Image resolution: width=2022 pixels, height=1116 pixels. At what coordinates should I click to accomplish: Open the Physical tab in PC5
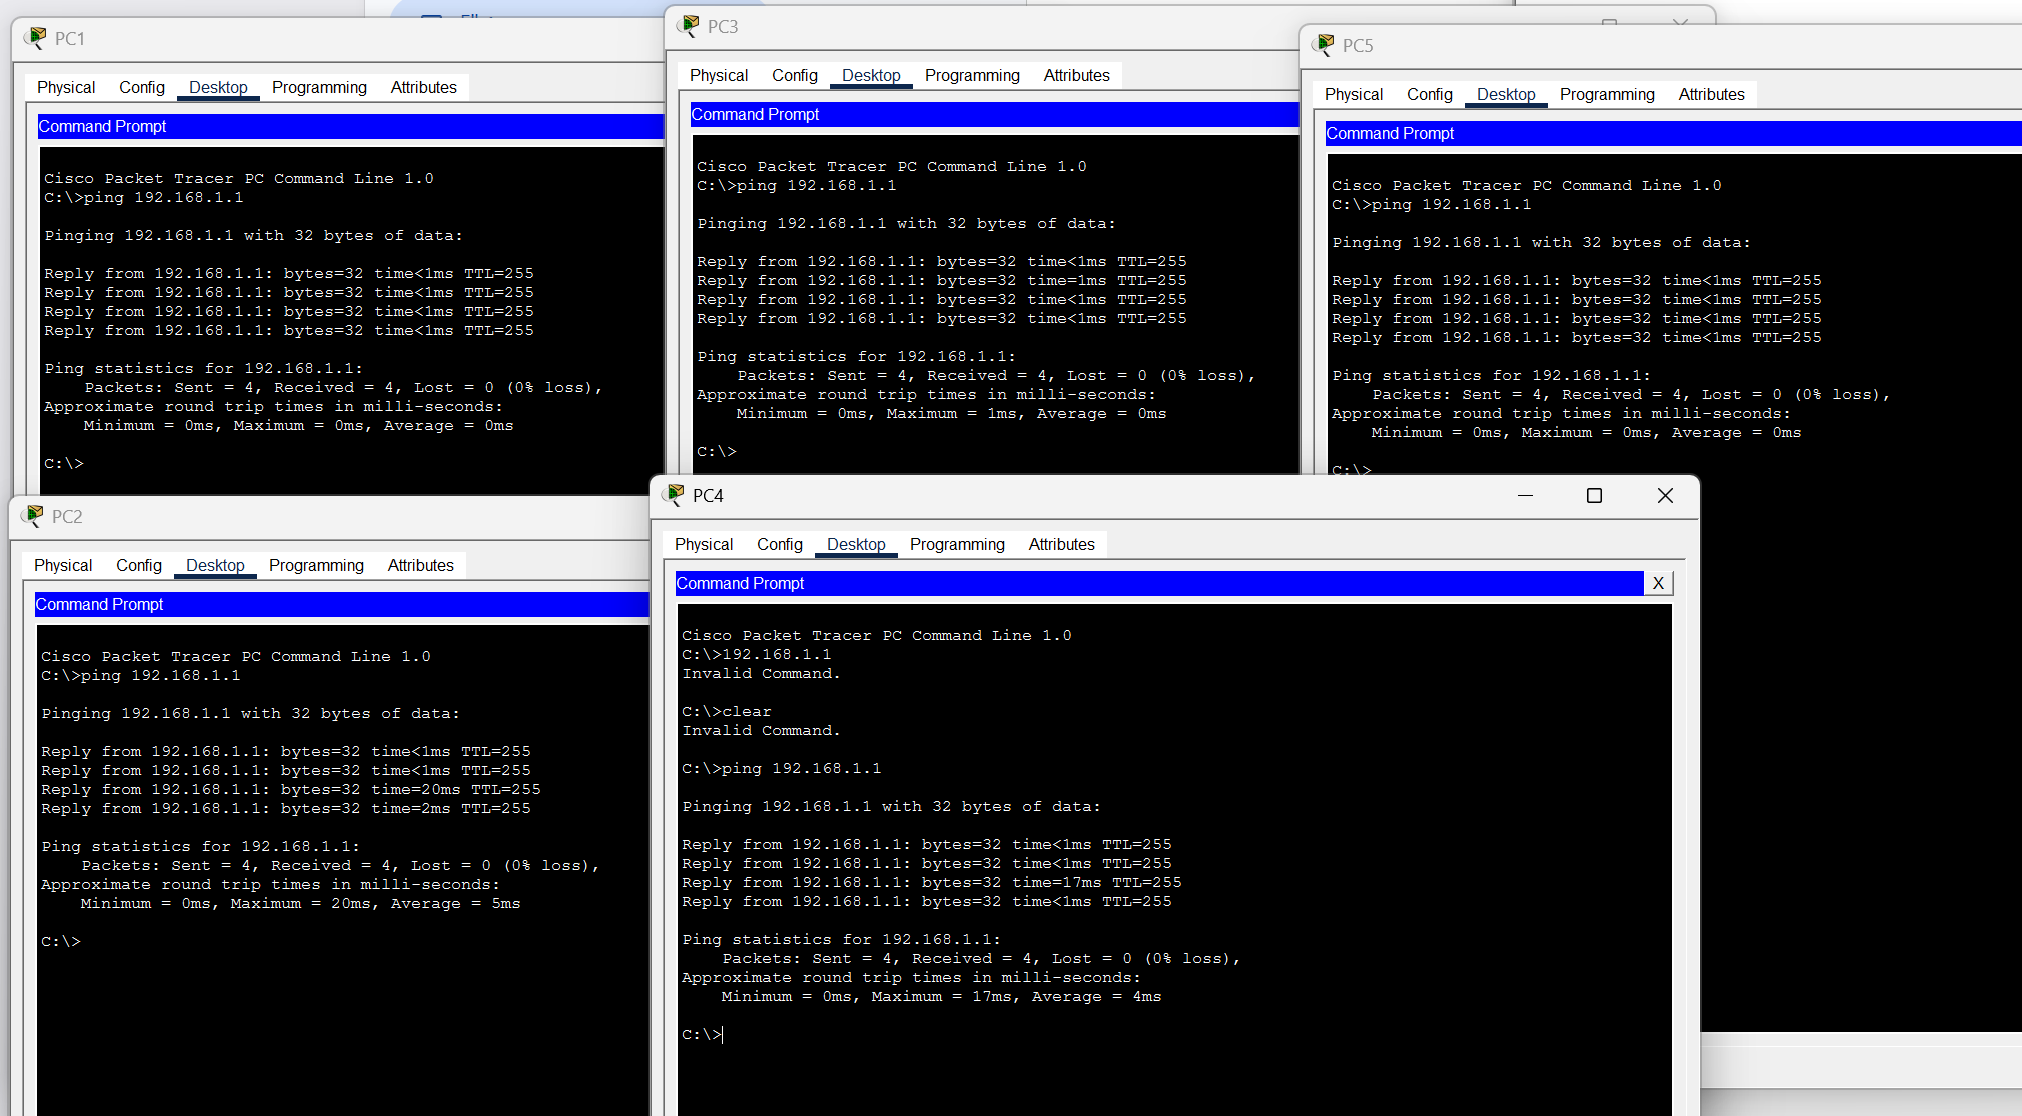click(x=1354, y=94)
